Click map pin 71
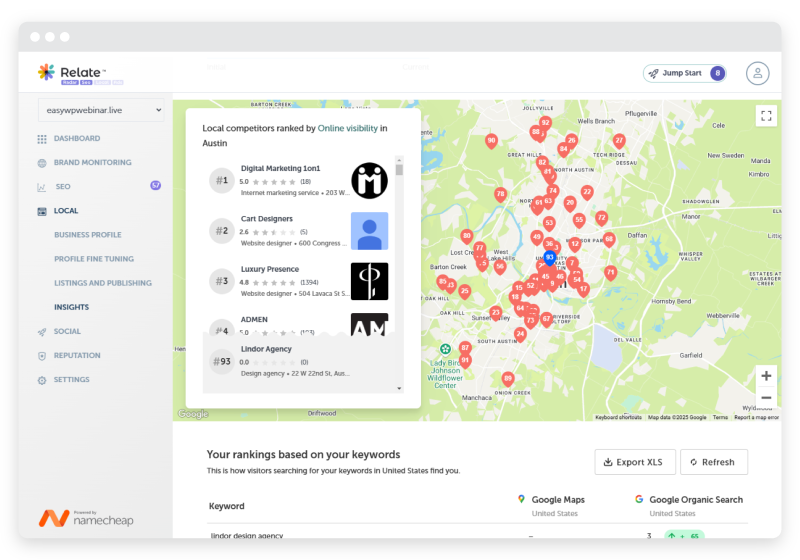 [x=611, y=273]
